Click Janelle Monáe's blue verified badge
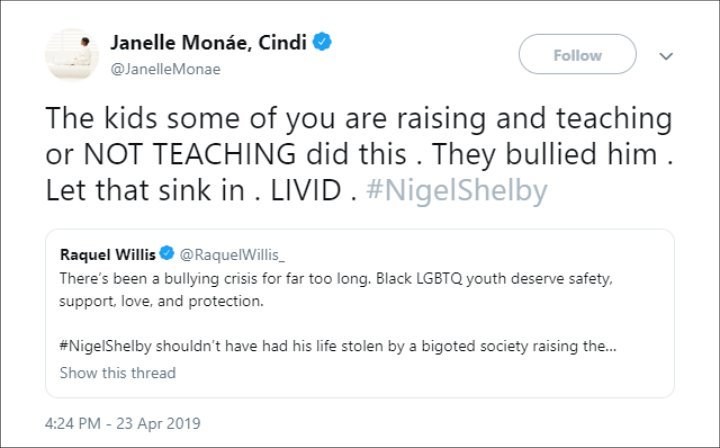This screenshot has width=720, height=448. [322, 42]
